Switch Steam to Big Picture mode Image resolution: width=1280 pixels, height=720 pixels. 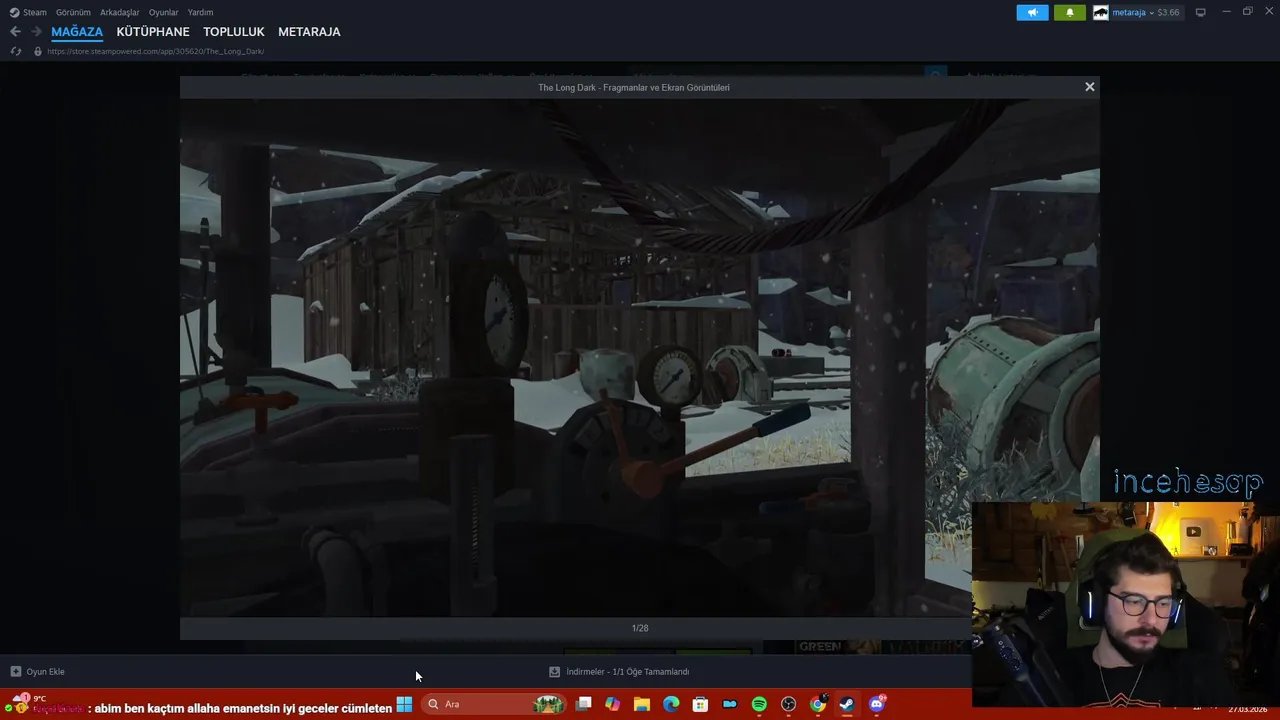(1201, 12)
